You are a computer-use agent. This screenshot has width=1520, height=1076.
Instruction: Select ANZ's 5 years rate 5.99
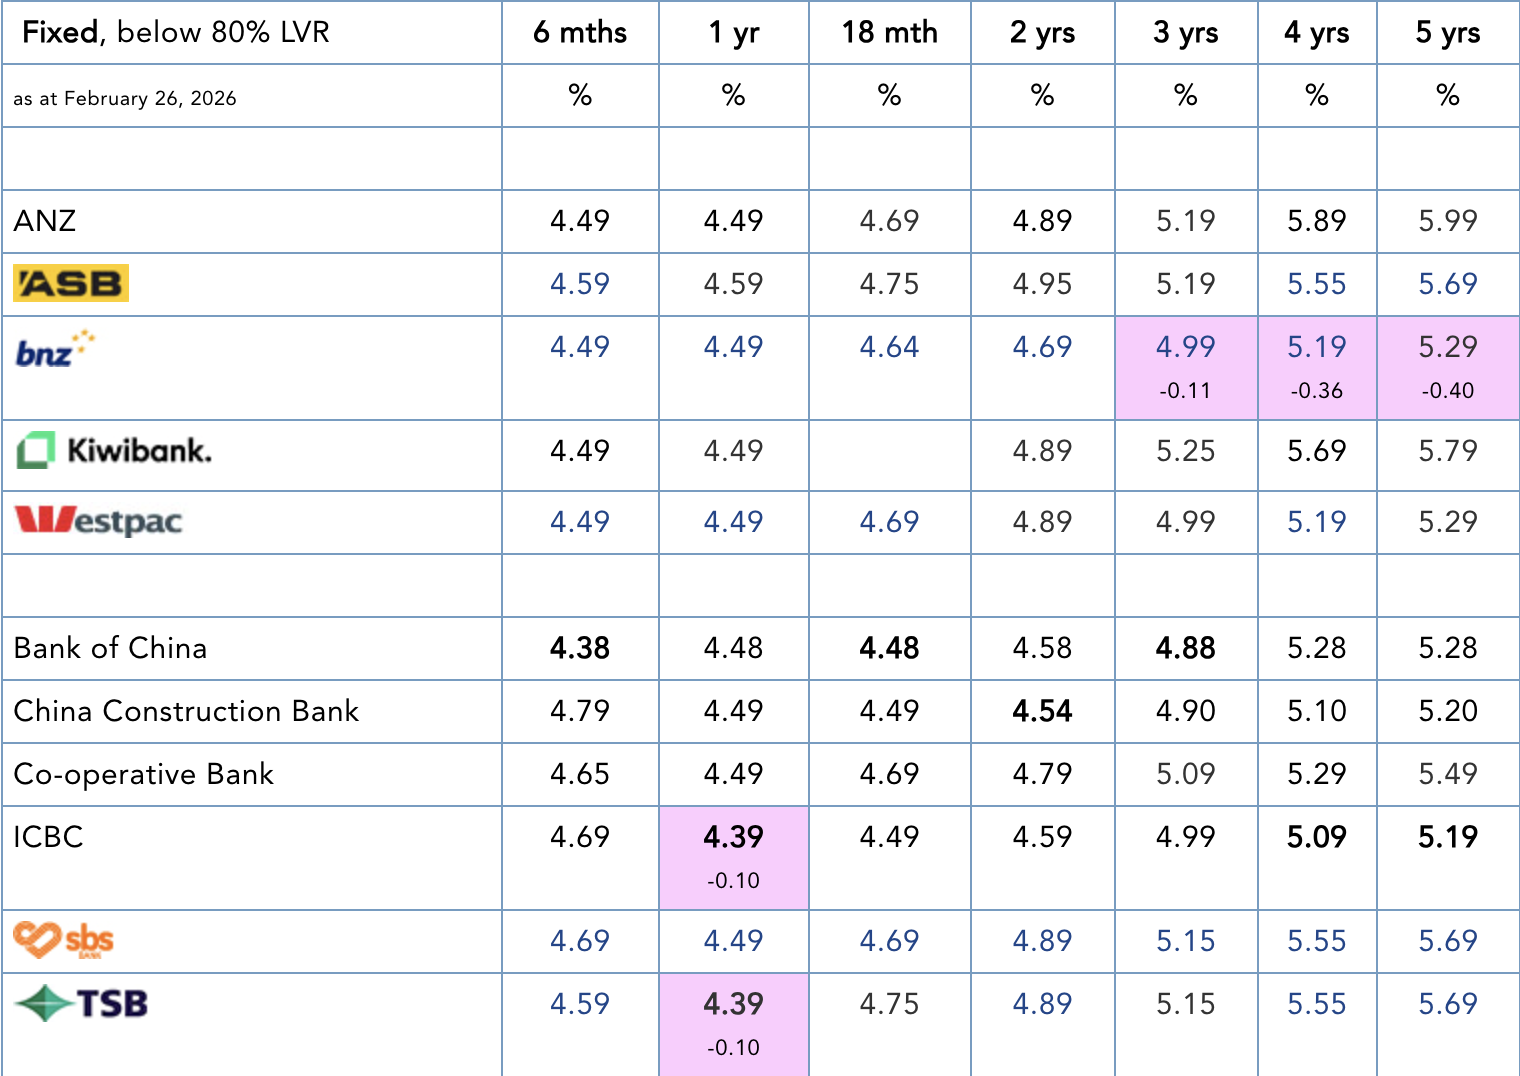[1448, 221]
